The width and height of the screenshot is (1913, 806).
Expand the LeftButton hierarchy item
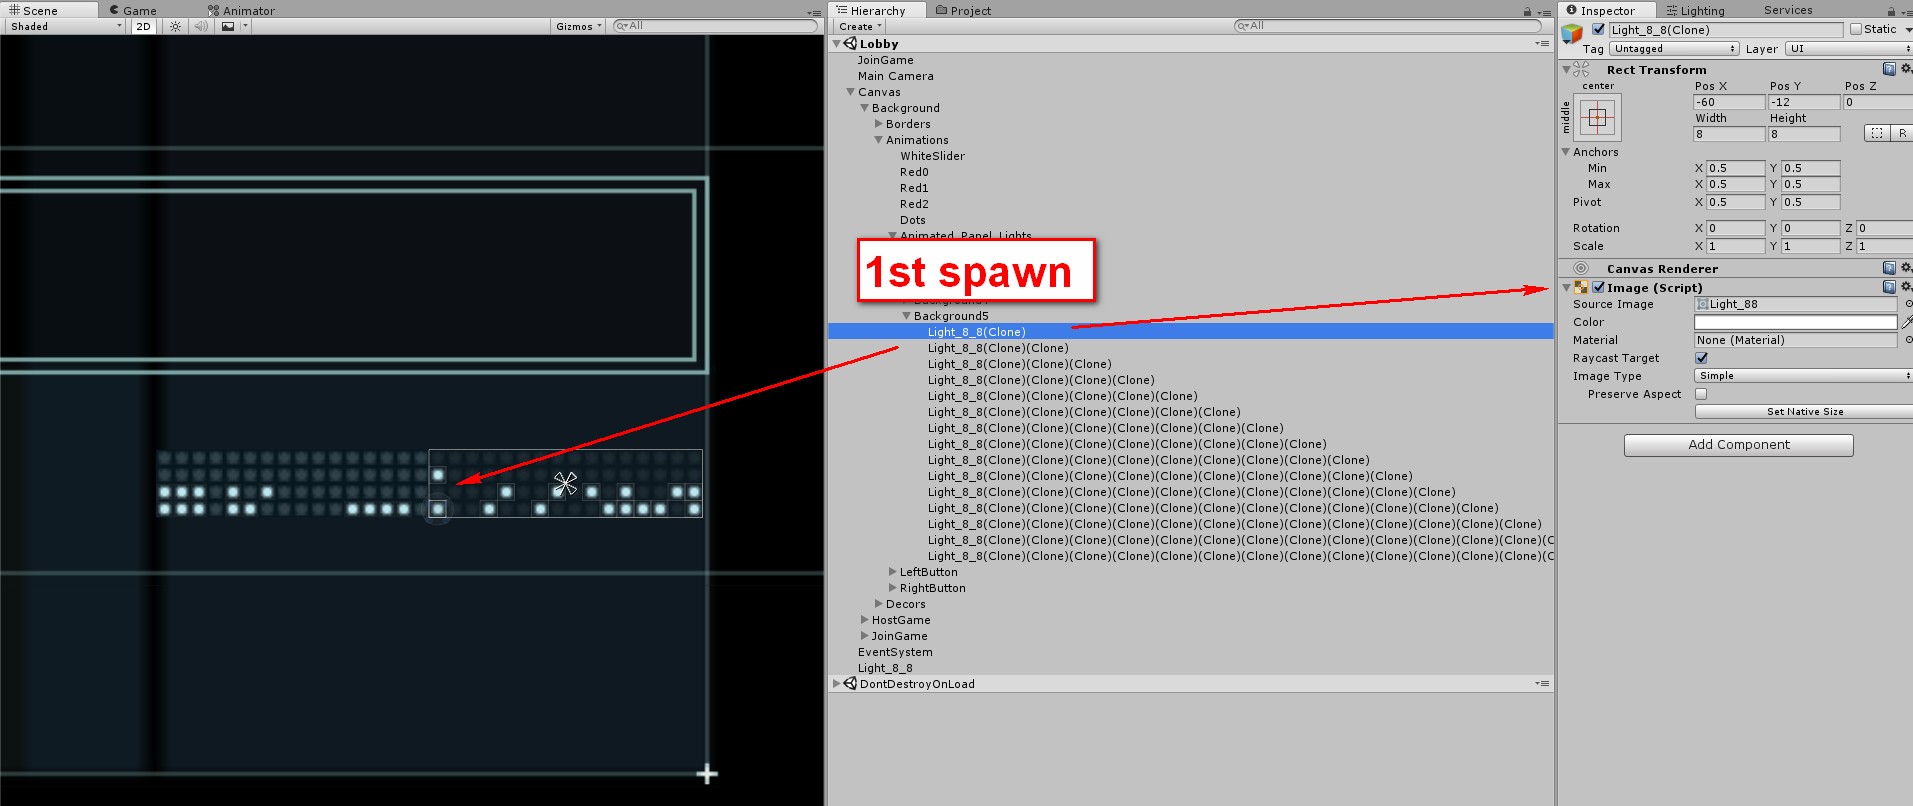(x=892, y=572)
